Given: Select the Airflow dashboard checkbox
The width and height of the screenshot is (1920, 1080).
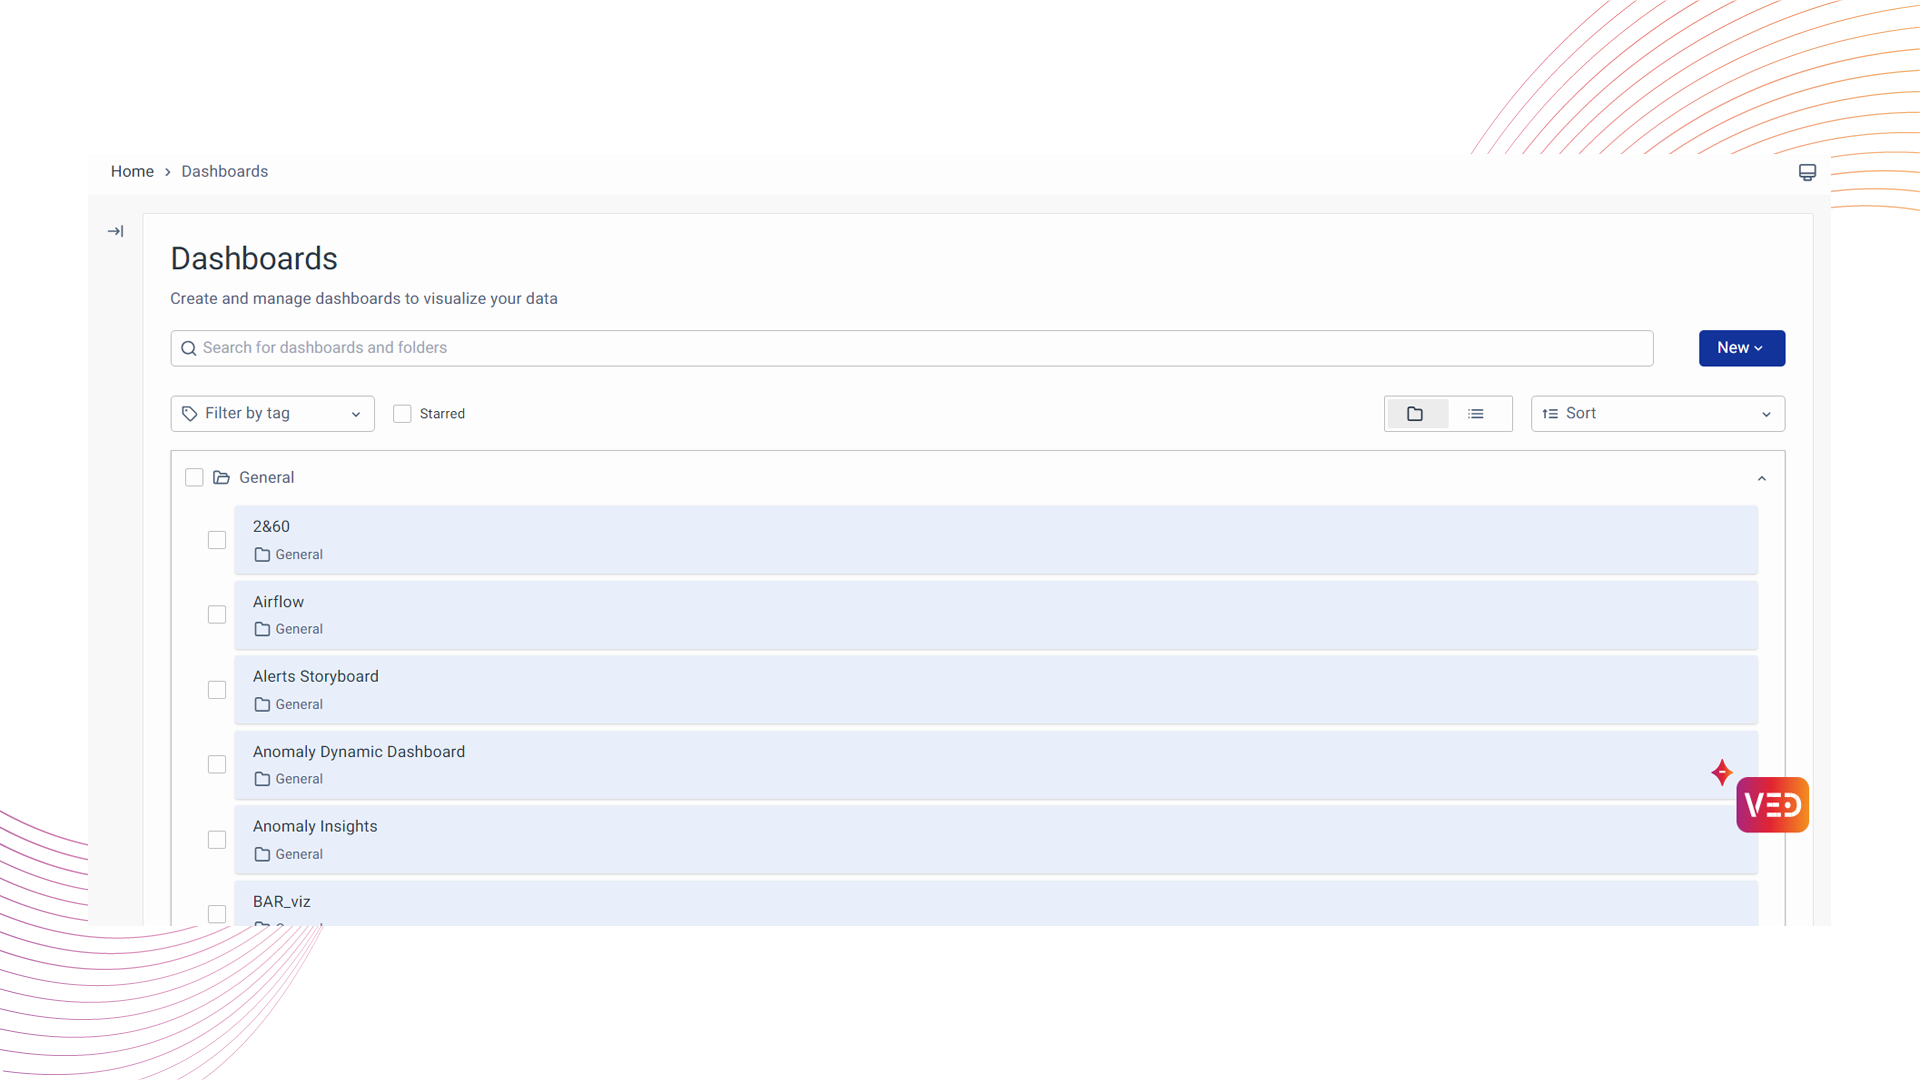Looking at the screenshot, I should coord(217,615).
